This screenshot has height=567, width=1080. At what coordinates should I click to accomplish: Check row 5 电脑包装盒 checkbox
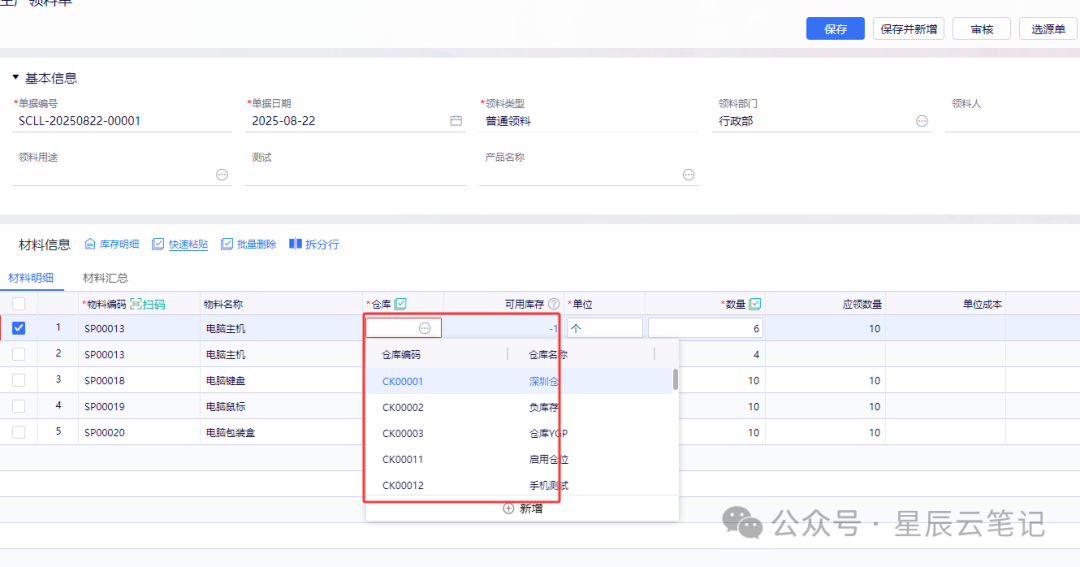tap(19, 433)
